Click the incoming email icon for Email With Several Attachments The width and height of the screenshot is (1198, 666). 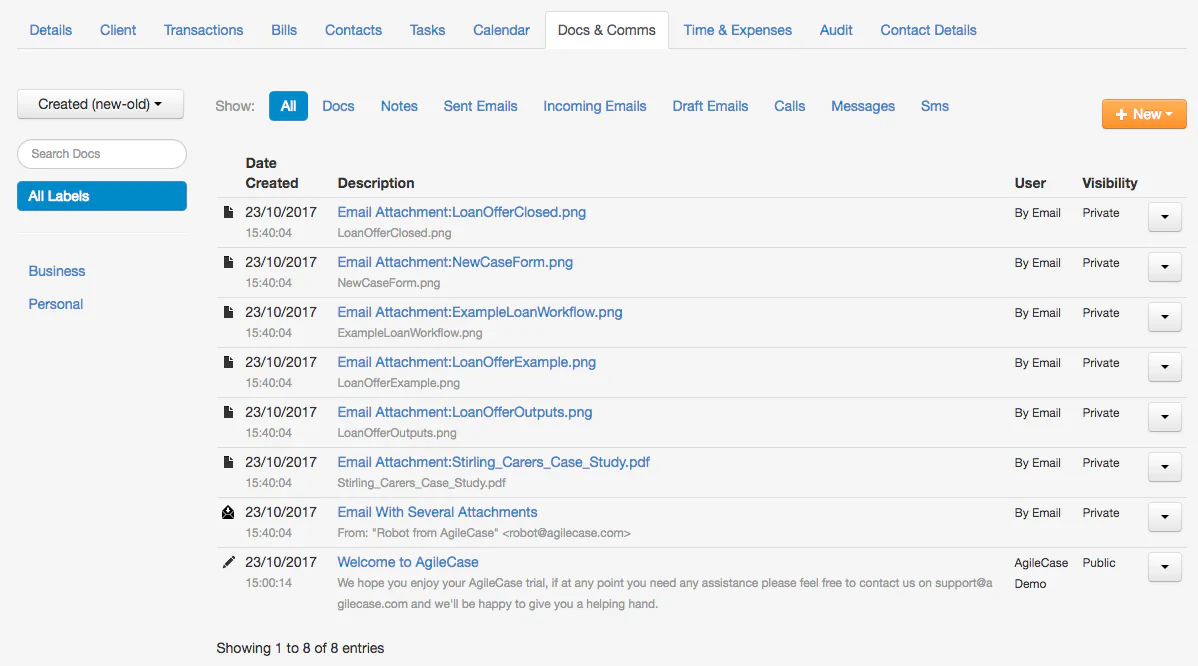[x=228, y=511]
